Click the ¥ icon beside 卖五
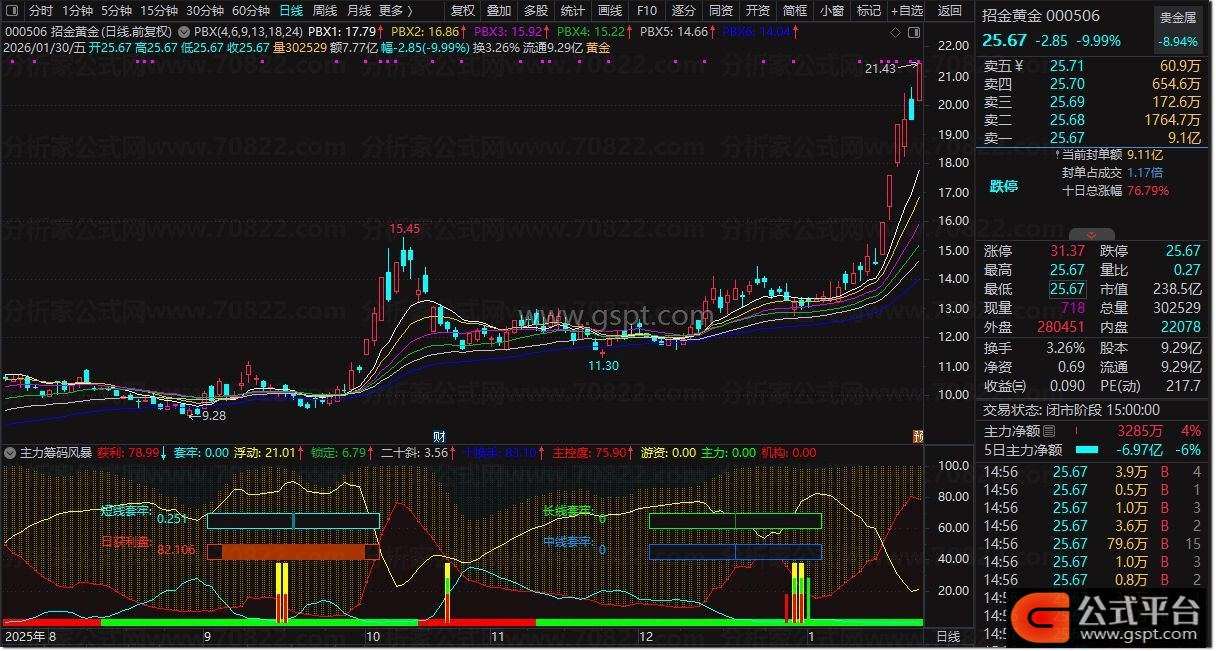 (x=1018, y=66)
